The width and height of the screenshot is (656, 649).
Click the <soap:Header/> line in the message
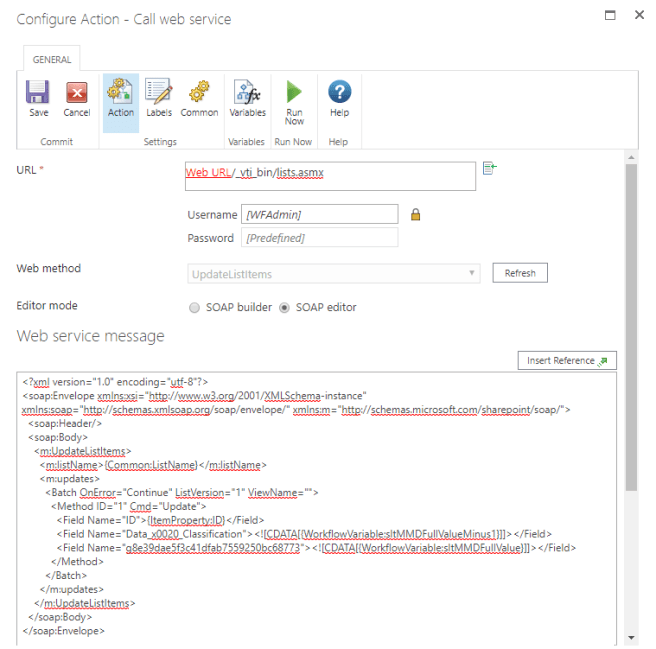pyautogui.click(x=65, y=423)
